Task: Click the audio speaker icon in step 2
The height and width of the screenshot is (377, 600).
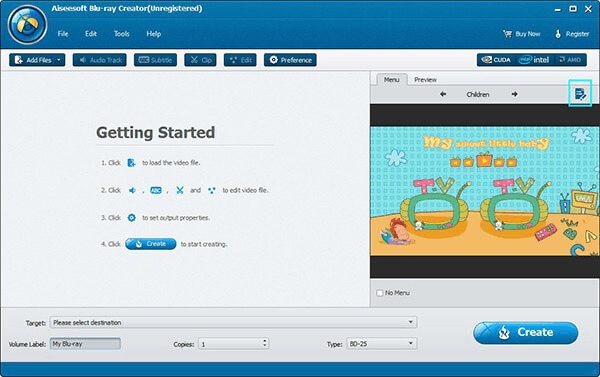Action: pyautogui.click(x=132, y=190)
